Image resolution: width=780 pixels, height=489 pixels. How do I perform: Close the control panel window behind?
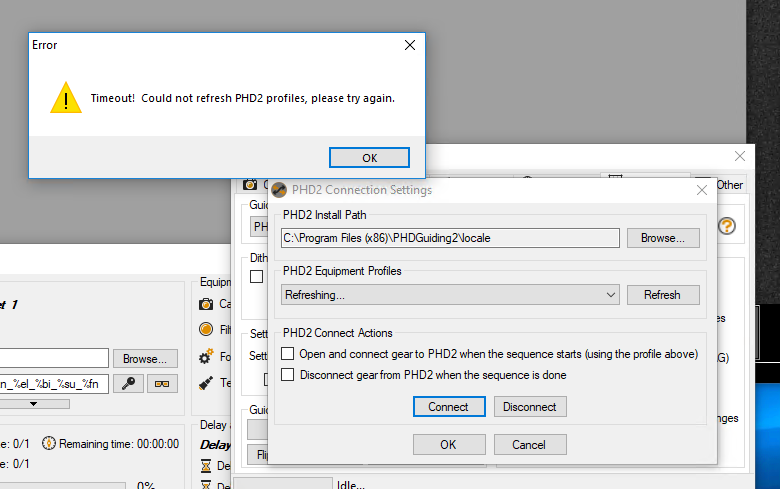pyautogui.click(x=740, y=156)
